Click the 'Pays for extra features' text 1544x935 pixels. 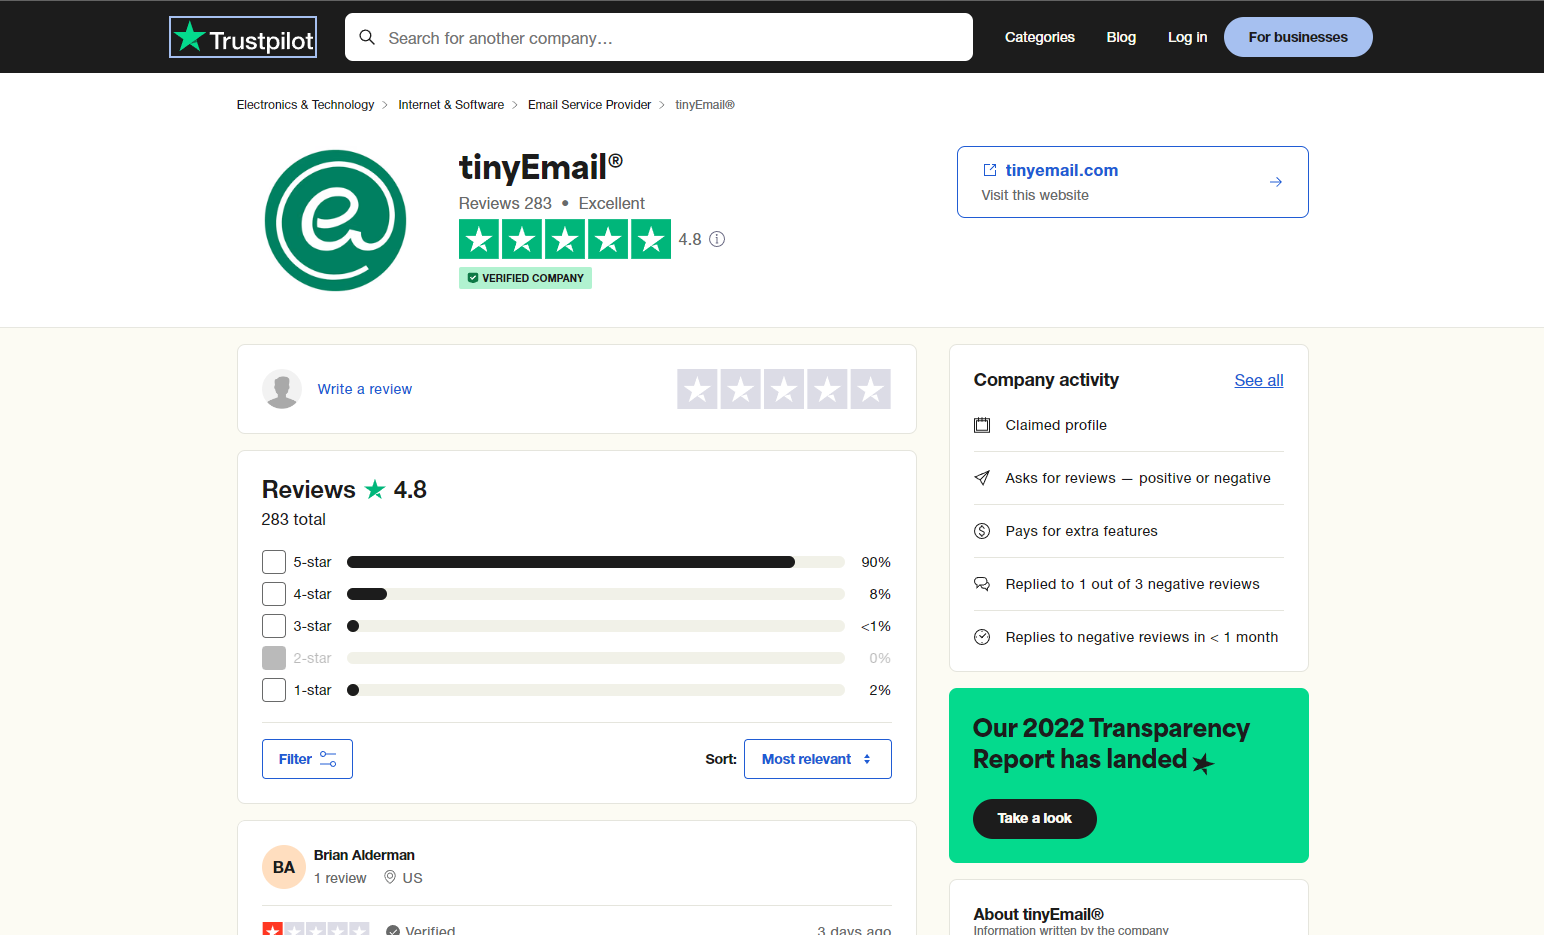1081,531
